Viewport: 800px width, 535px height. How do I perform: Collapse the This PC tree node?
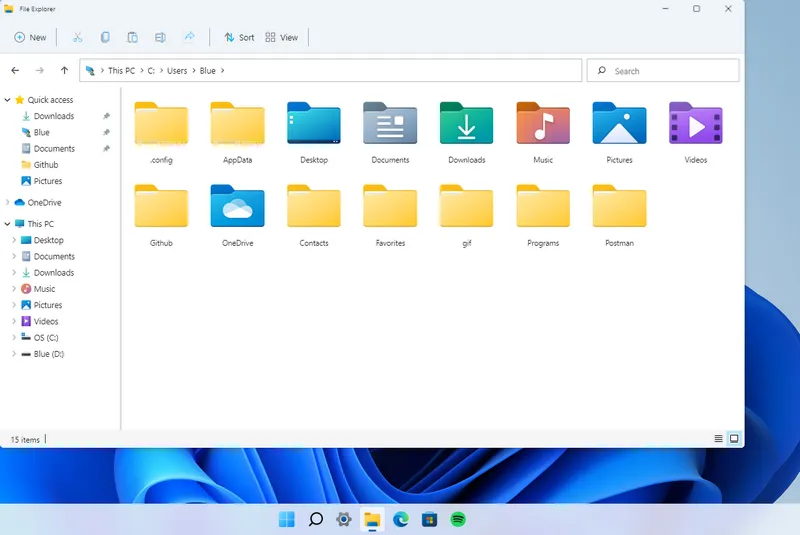coord(7,224)
